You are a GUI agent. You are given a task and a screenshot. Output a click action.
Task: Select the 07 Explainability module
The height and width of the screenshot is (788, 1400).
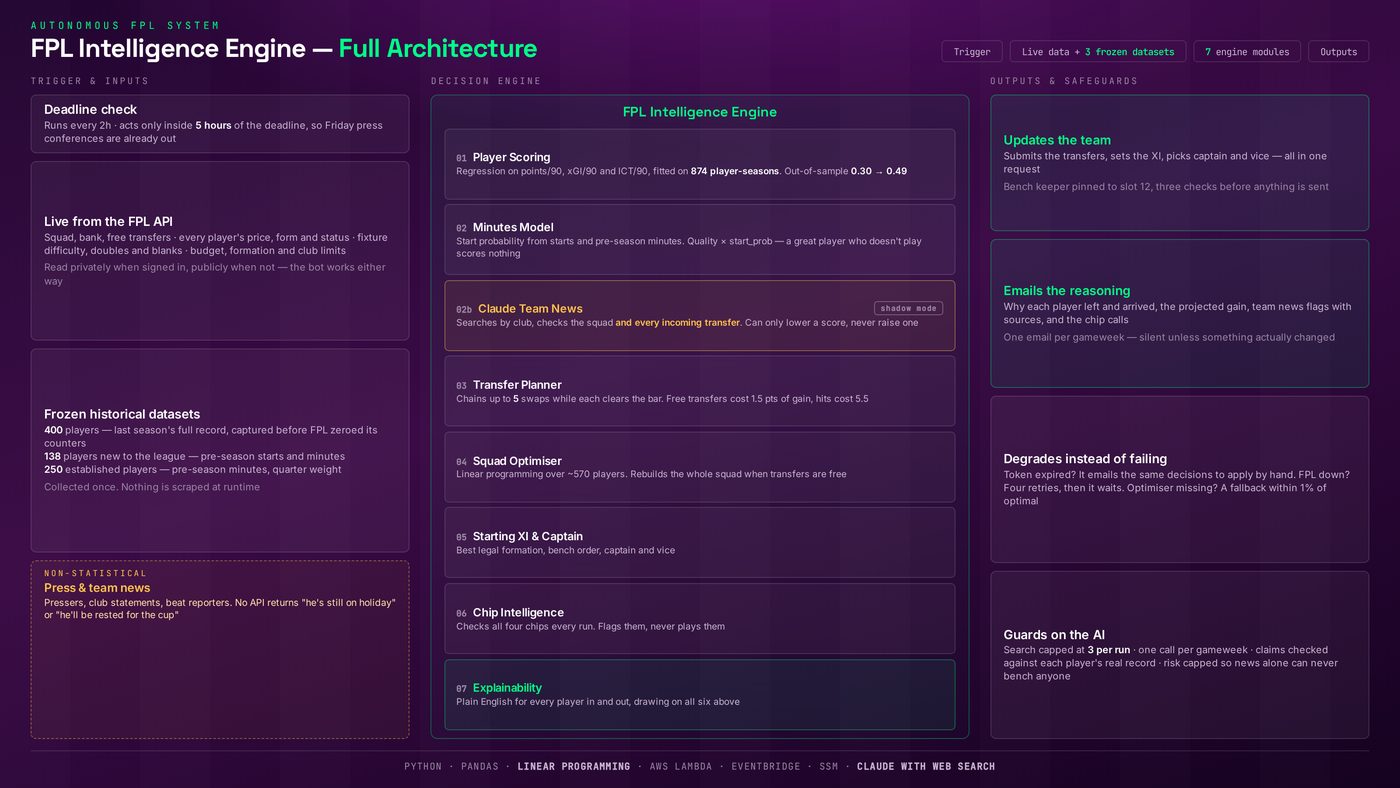[700, 695]
